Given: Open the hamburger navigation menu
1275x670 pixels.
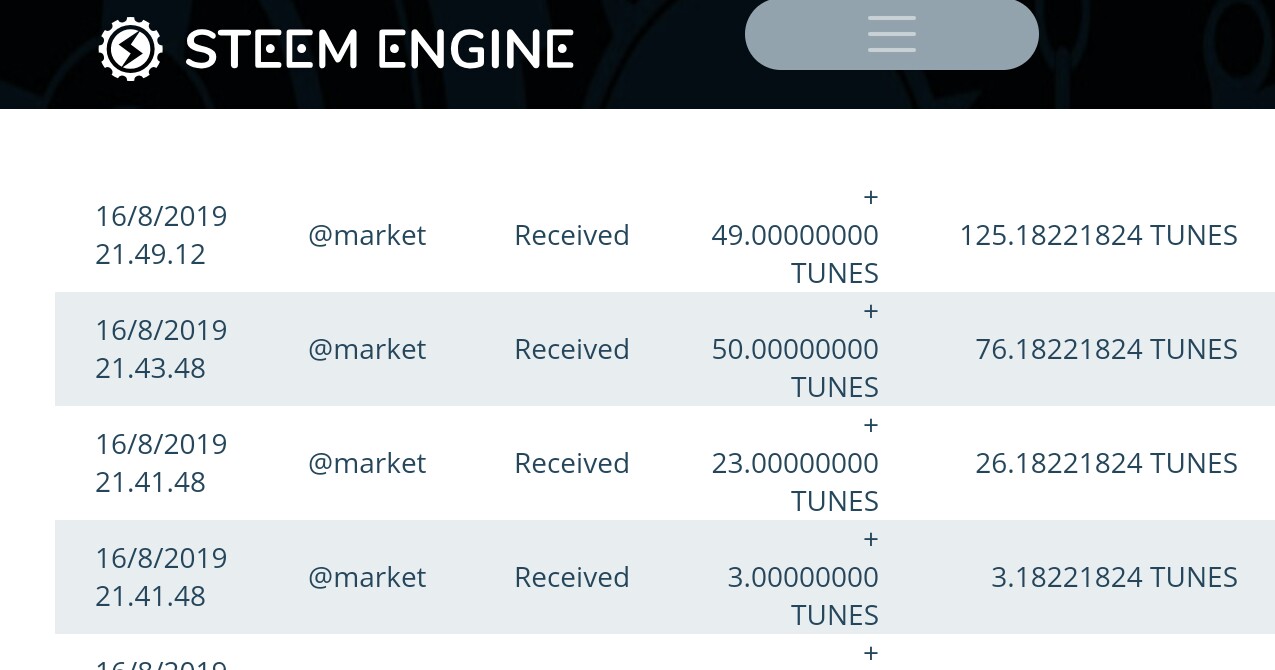Looking at the screenshot, I should [x=892, y=34].
